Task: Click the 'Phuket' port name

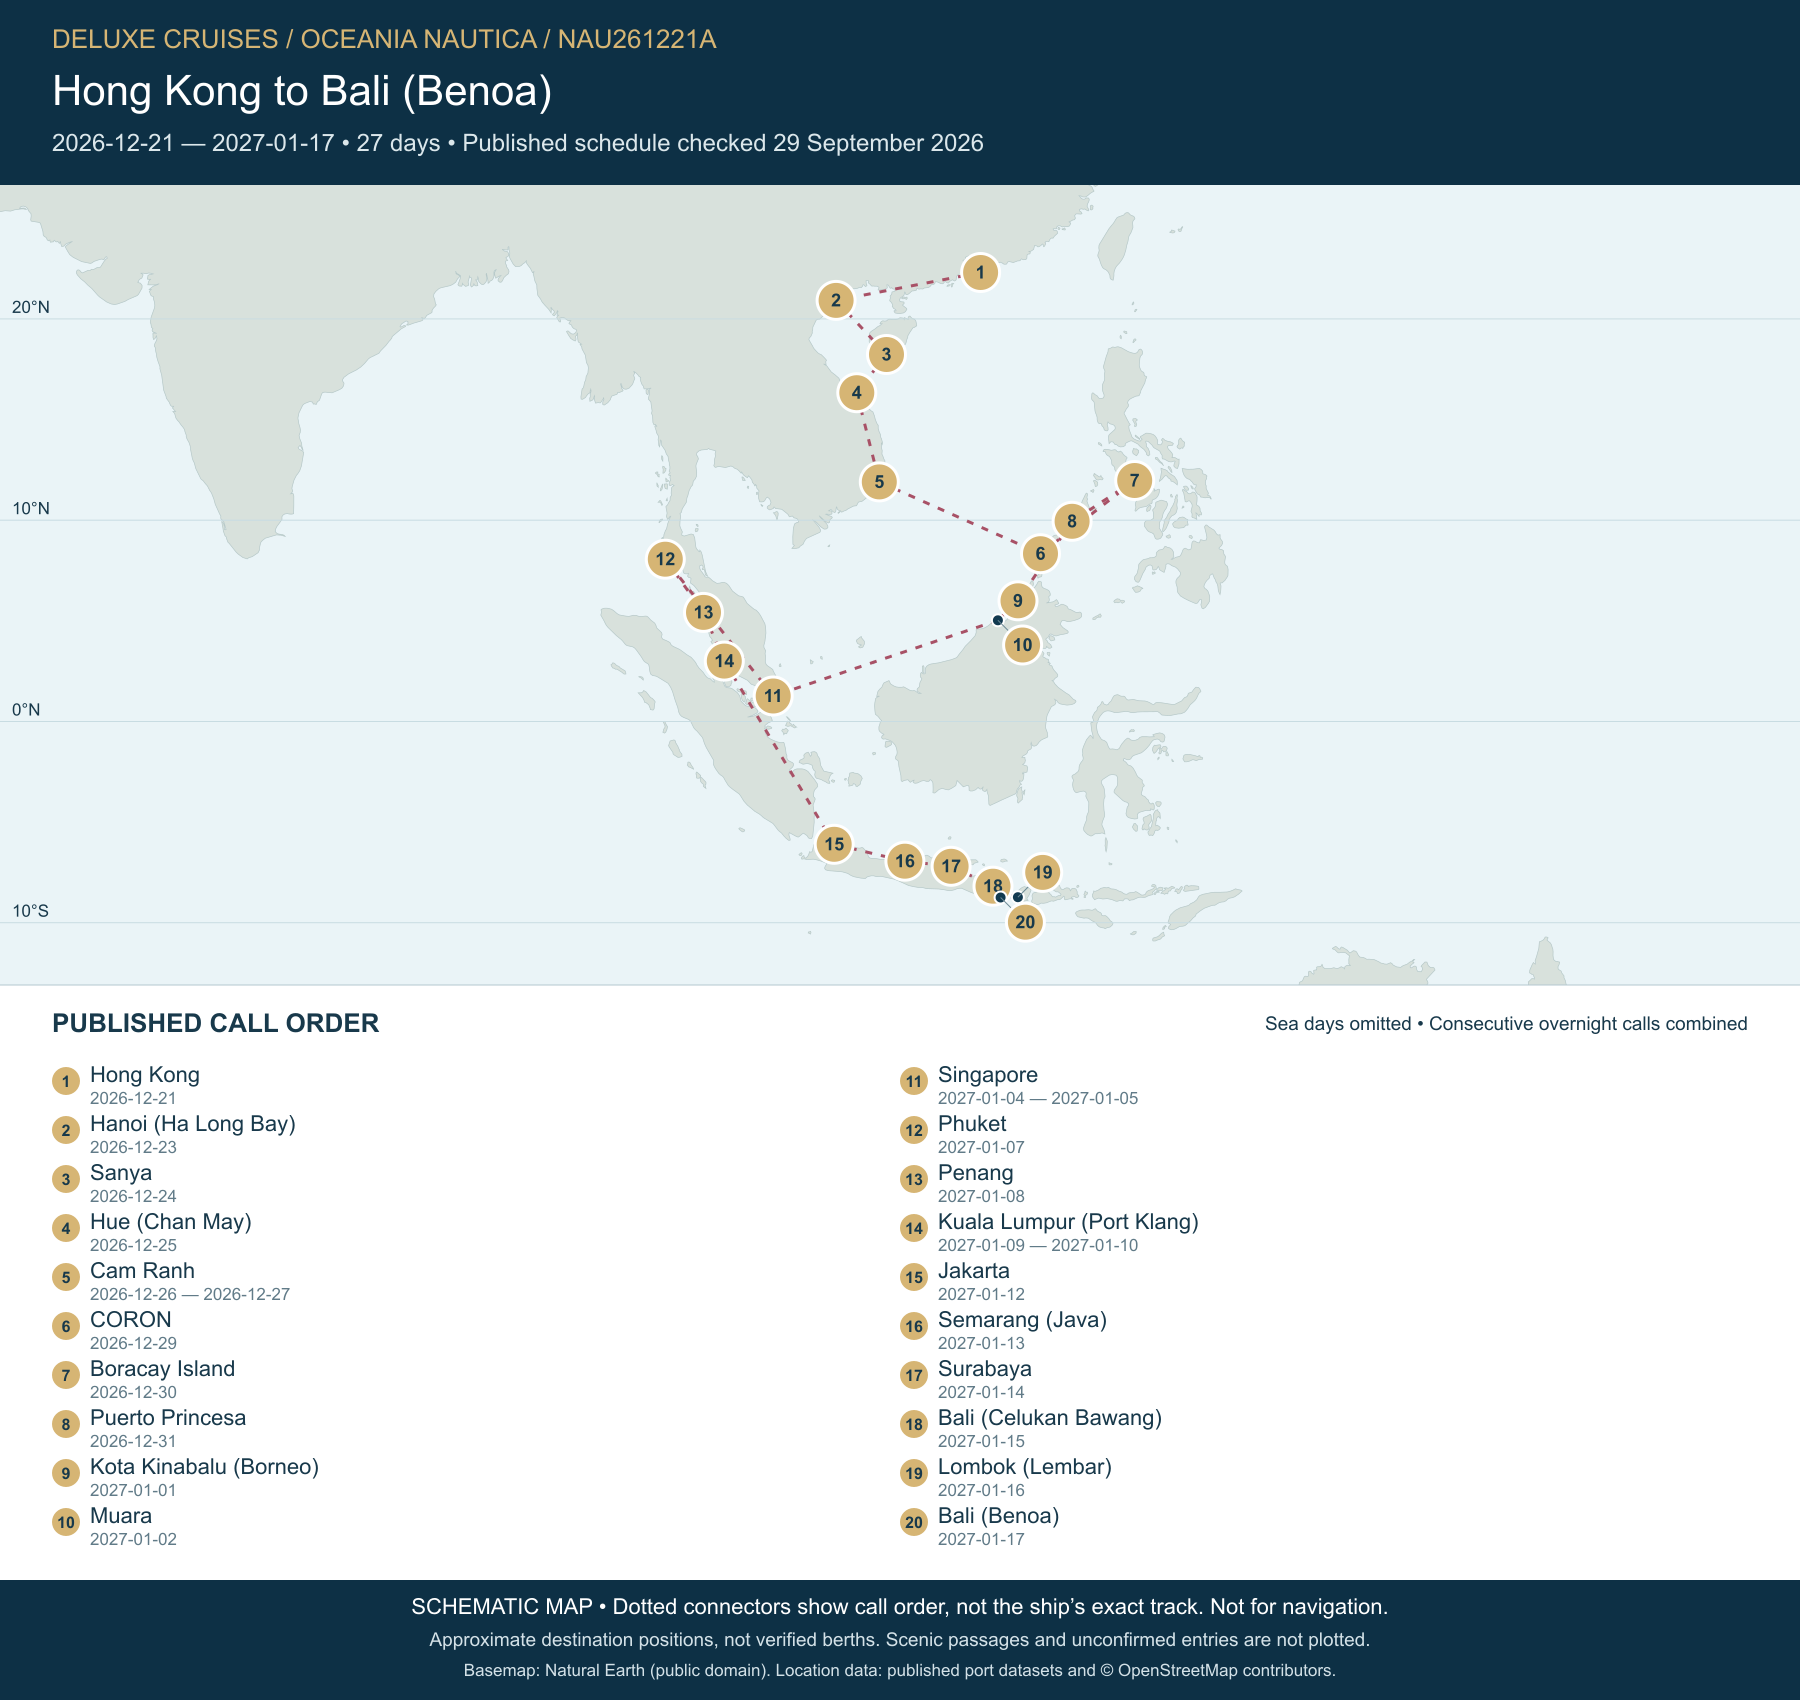Action: [972, 1124]
